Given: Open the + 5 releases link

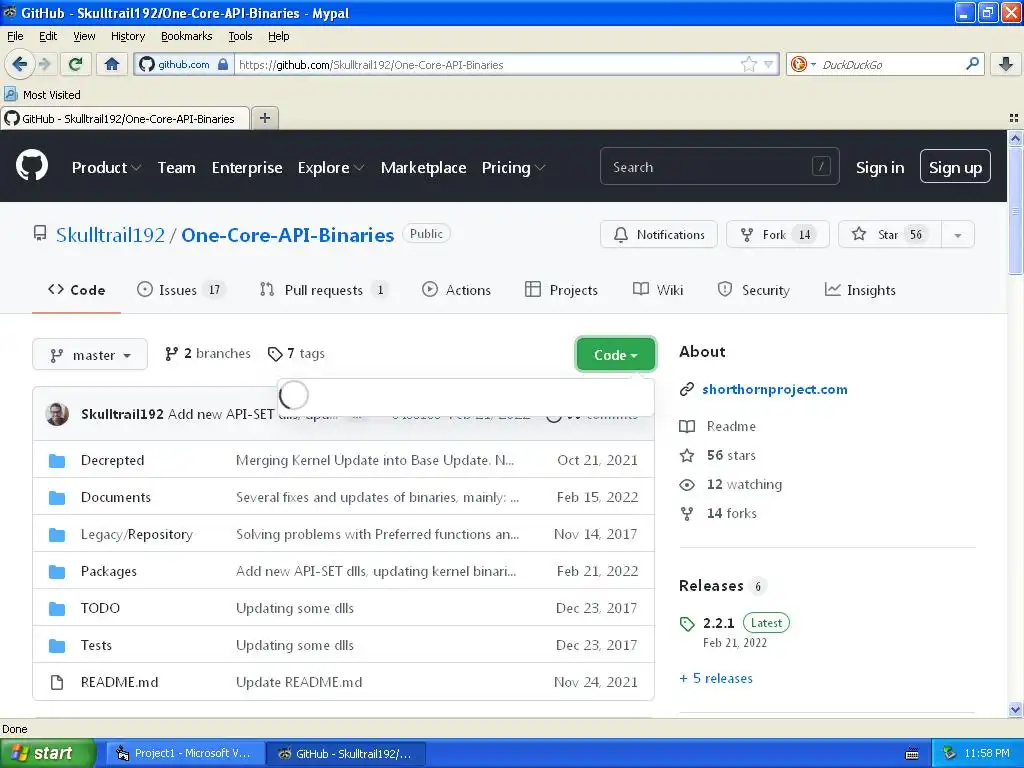Looking at the screenshot, I should pos(716,679).
